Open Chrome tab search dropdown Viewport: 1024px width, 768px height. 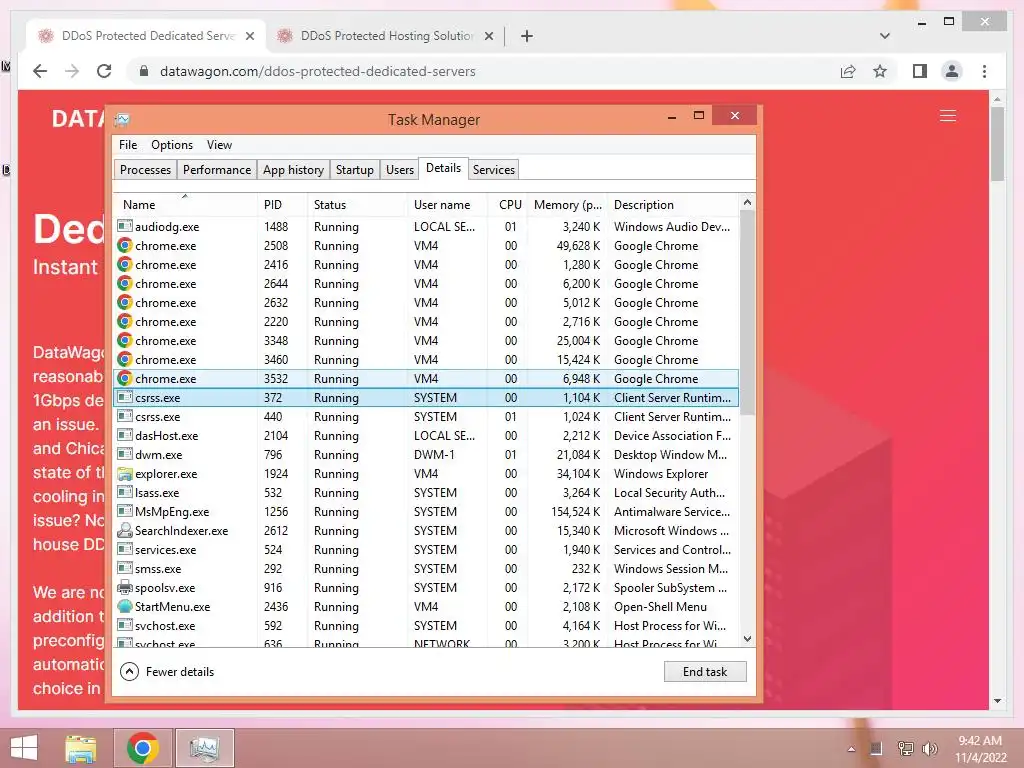pyautogui.click(x=885, y=36)
